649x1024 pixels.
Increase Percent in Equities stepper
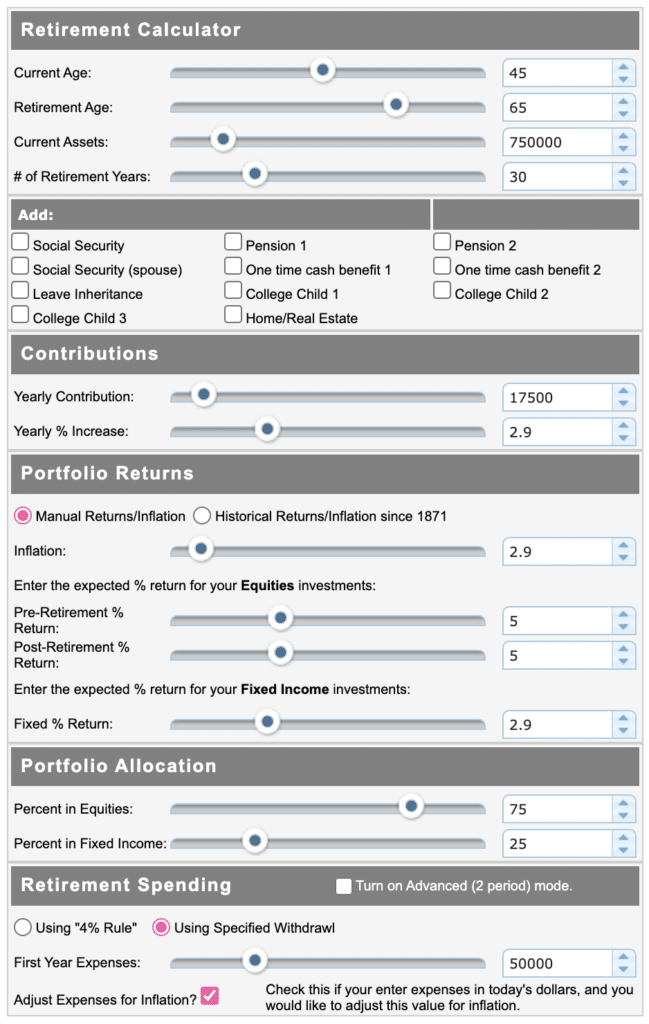coord(624,803)
